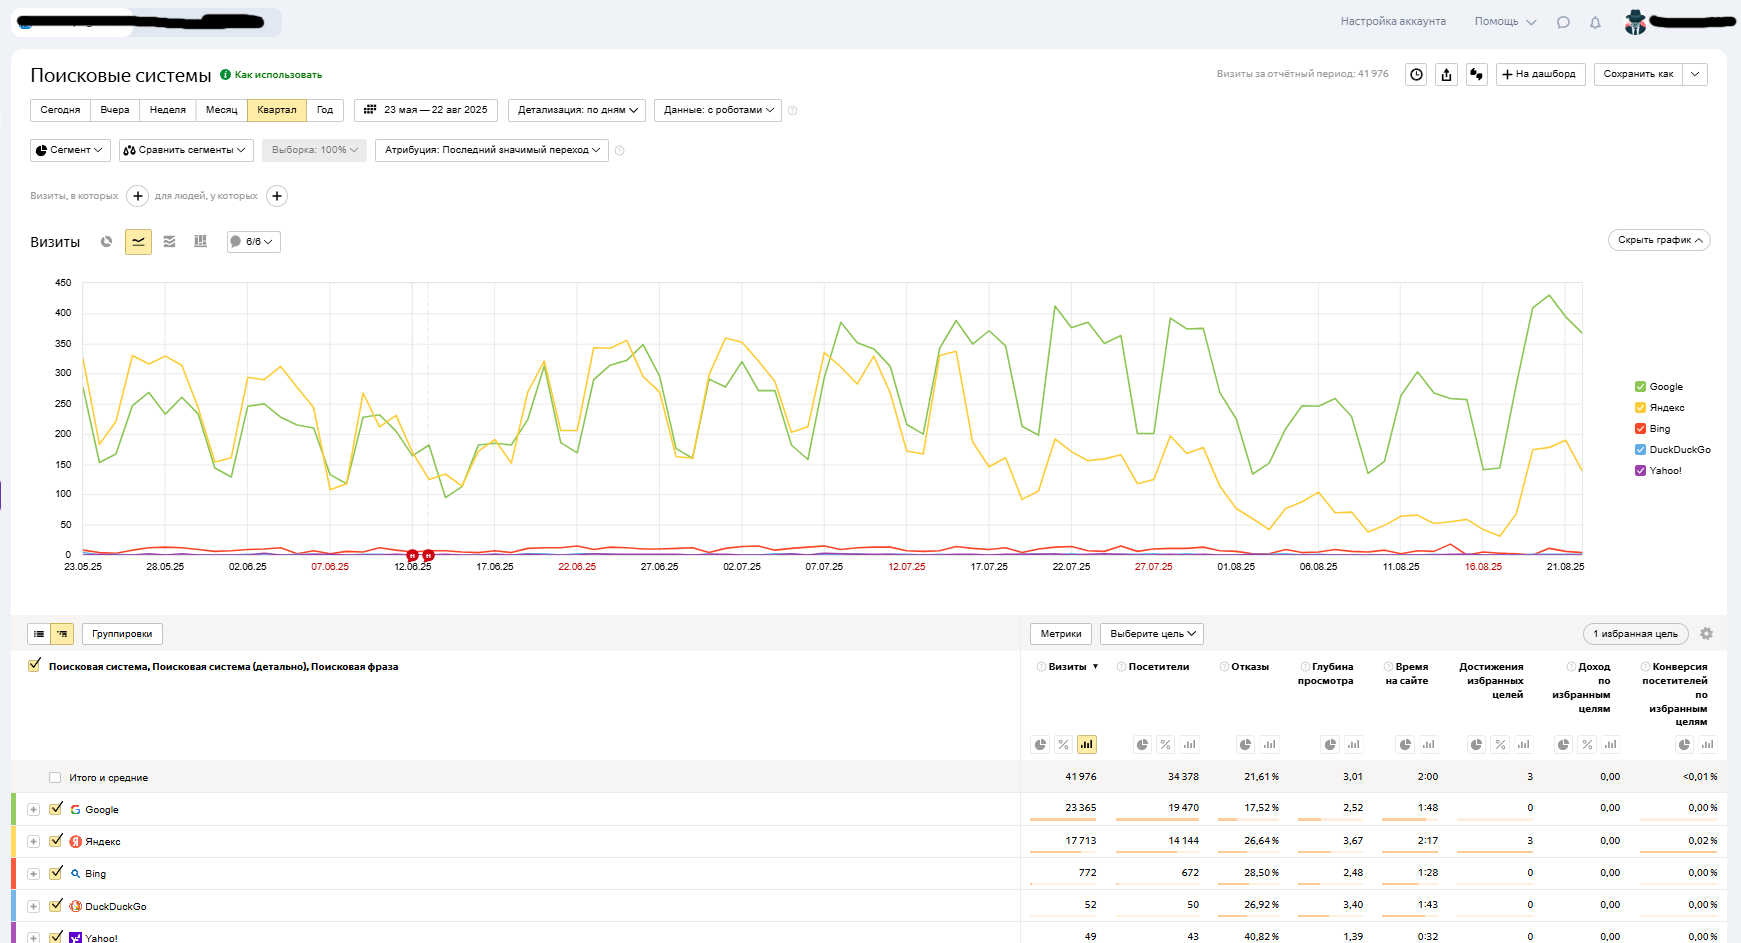Select the line chart view icon
1741x943 pixels.
click(138, 242)
